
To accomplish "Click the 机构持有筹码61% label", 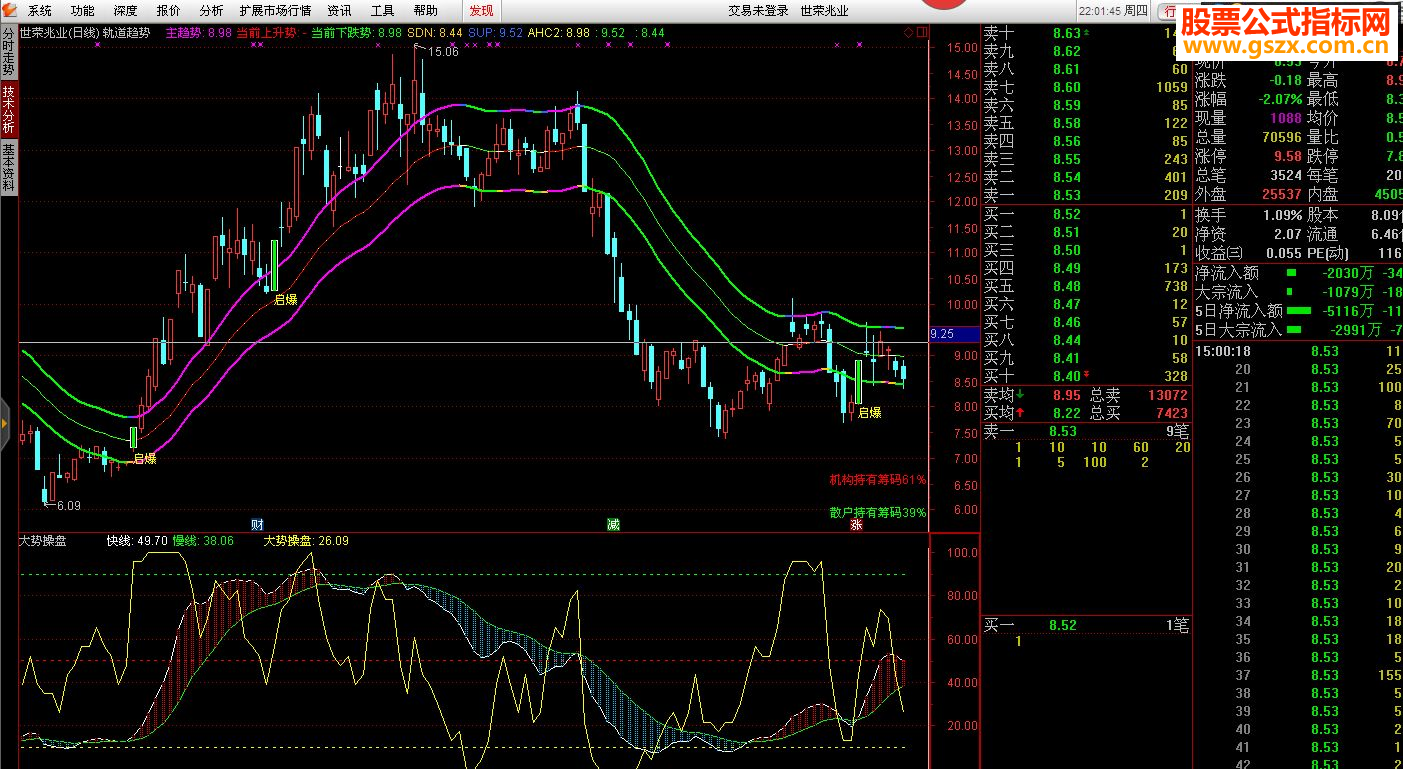I will click(877, 480).
